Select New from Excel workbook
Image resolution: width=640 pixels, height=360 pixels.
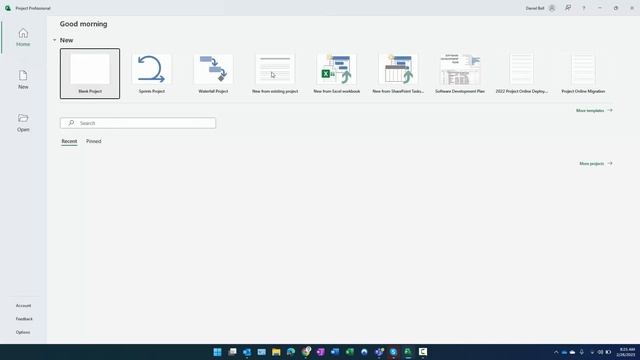click(x=337, y=73)
